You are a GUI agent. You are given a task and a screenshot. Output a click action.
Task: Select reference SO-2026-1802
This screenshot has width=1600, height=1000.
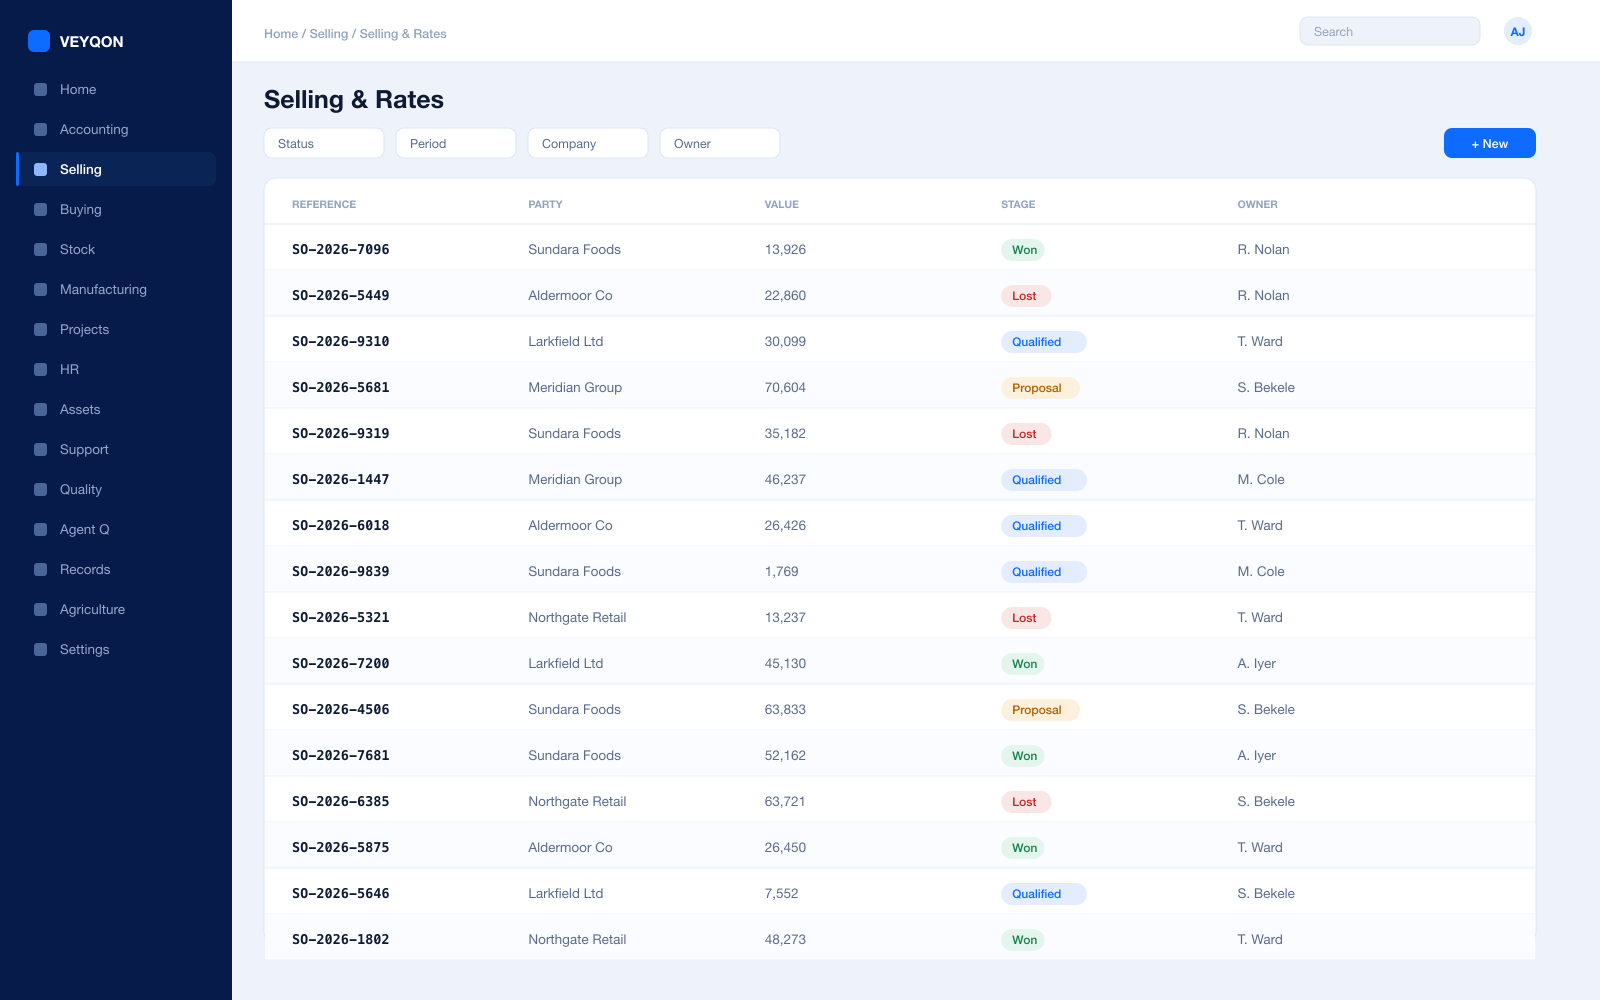pos(341,939)
